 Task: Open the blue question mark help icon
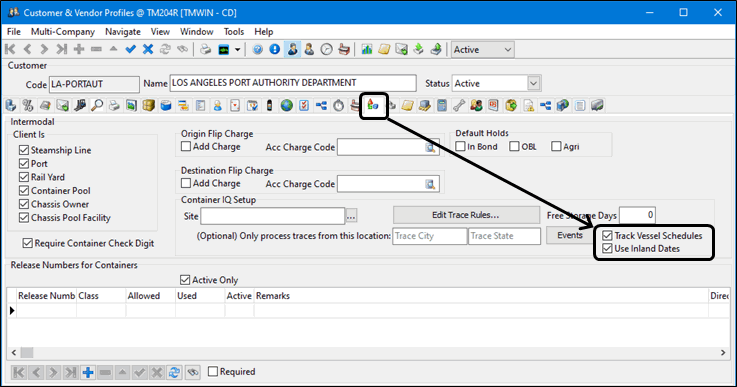point(257,49)
